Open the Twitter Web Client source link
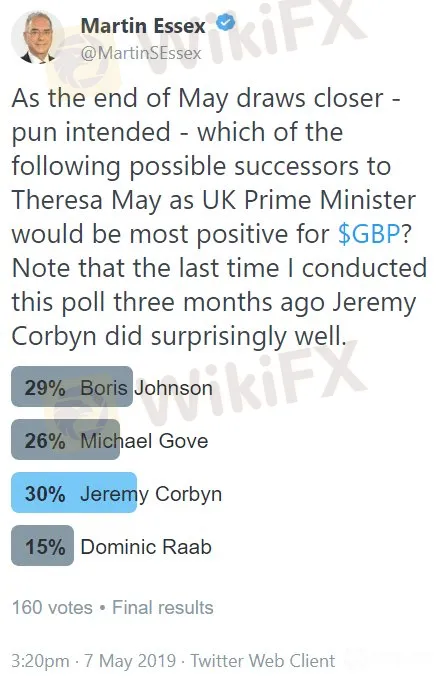 click(x=263, y=661)
